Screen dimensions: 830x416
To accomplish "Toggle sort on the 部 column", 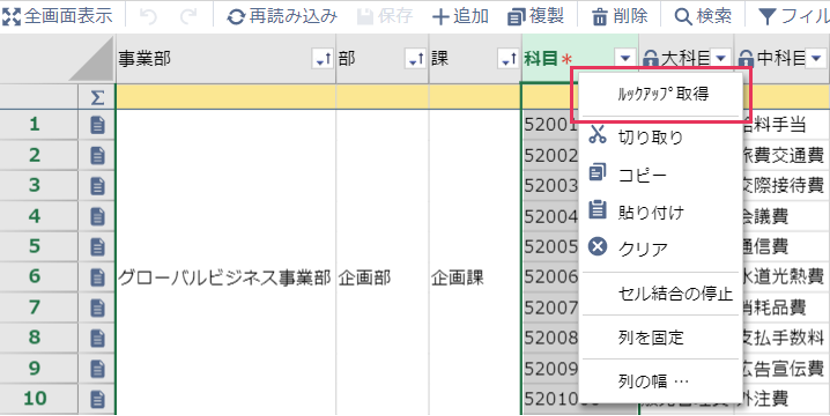I will (x=415, y=60).
